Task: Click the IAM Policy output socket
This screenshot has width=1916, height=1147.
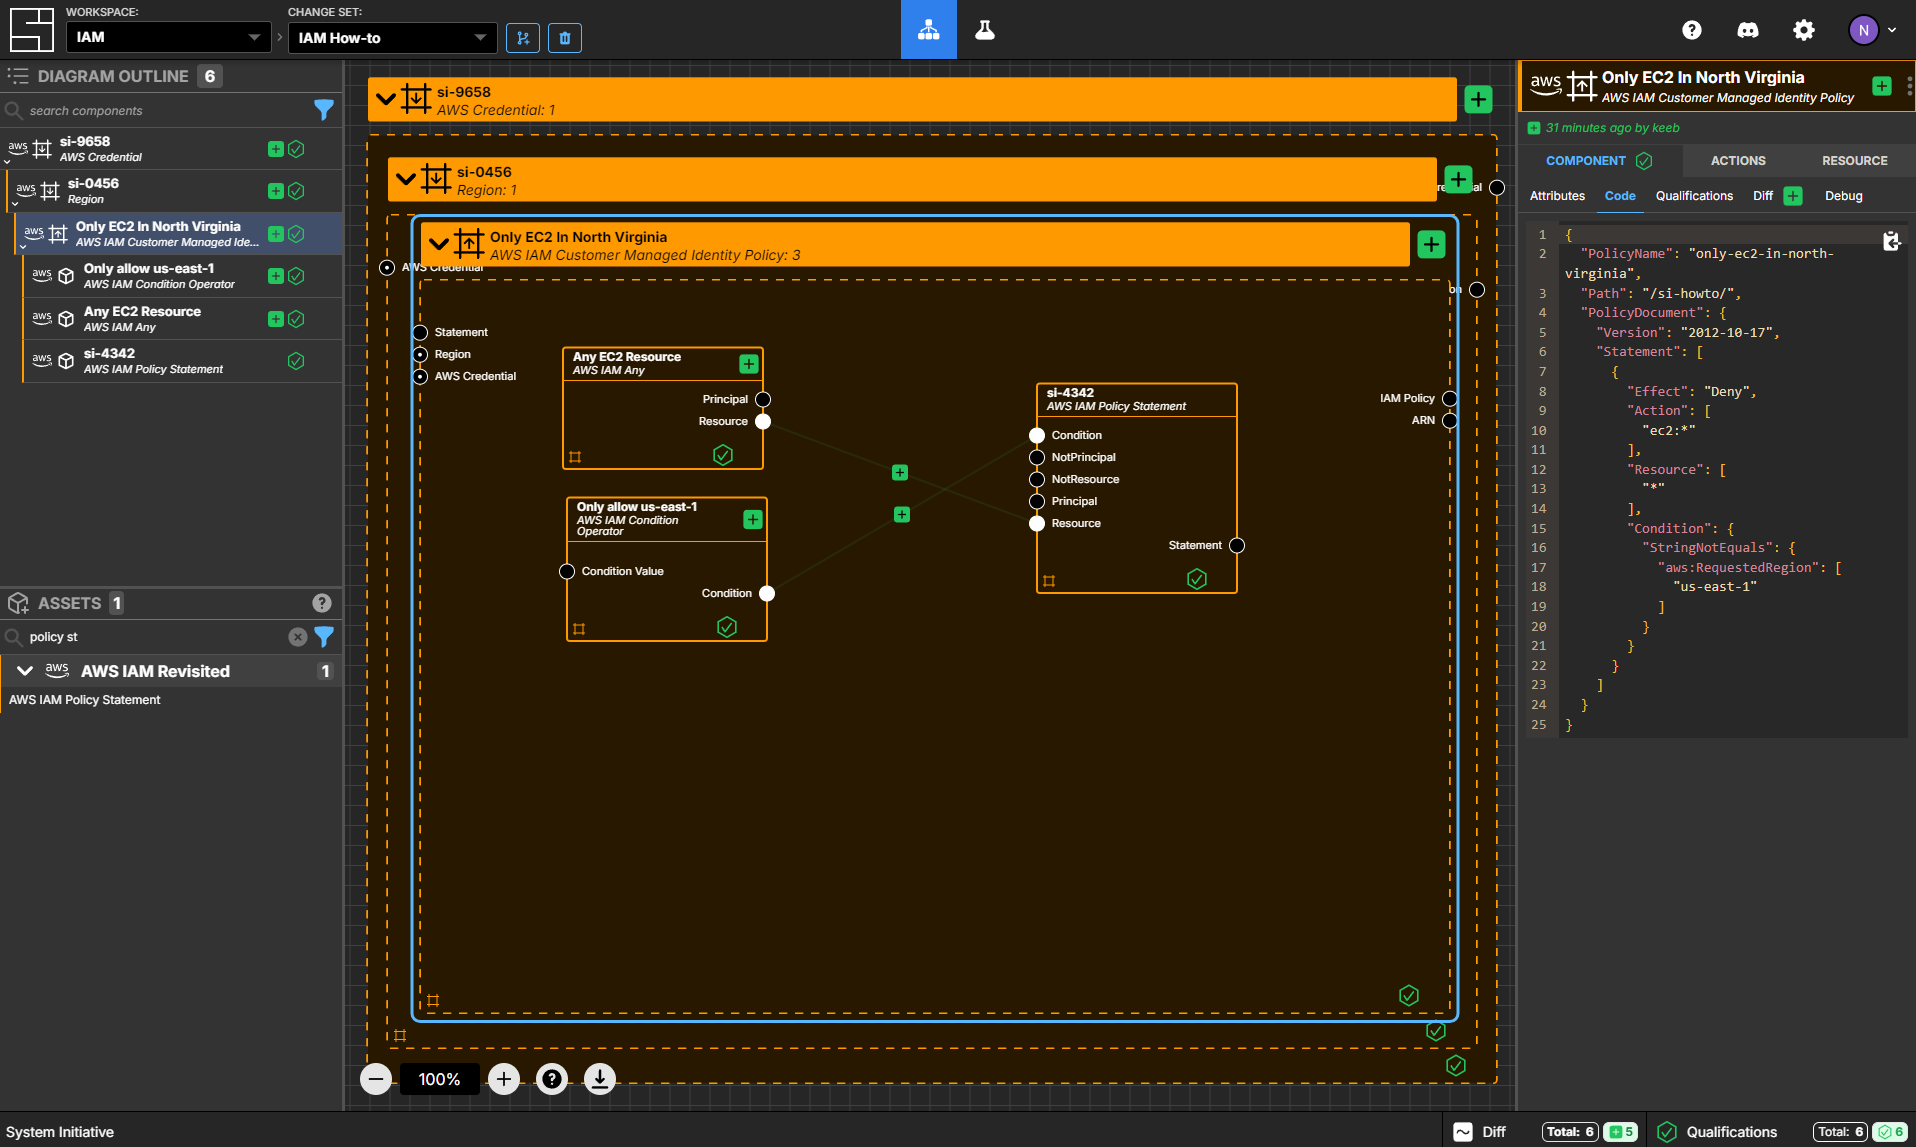Action: click(1450, 398)
